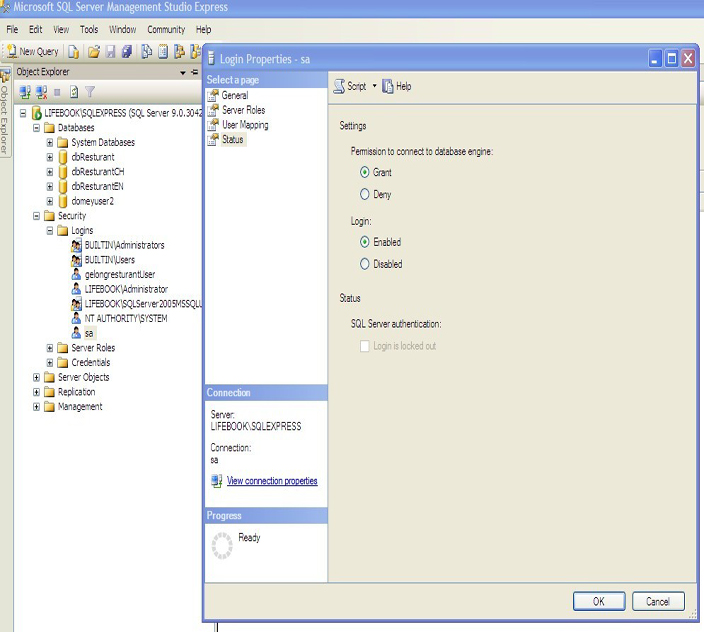Screen dimensions: 704x632
Task: Select the Grant permission radio button
Action: click(x=365, y=173)
